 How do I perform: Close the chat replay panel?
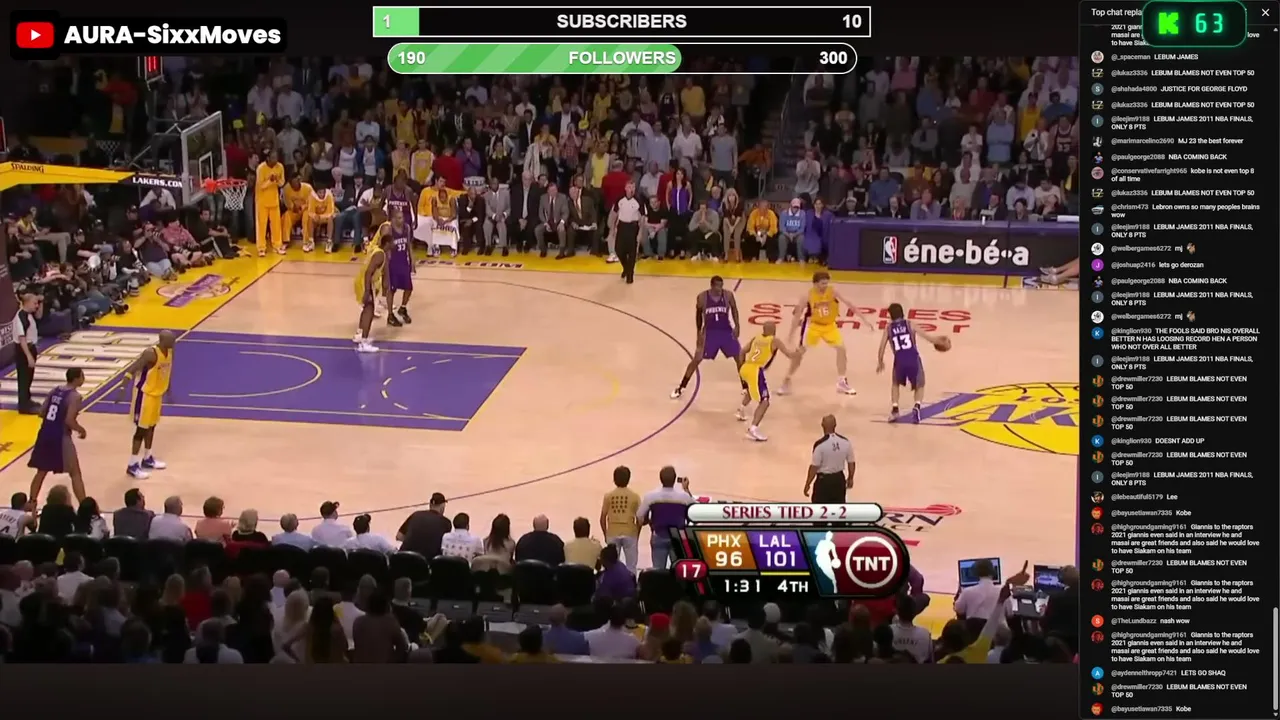pos(1265,12)
